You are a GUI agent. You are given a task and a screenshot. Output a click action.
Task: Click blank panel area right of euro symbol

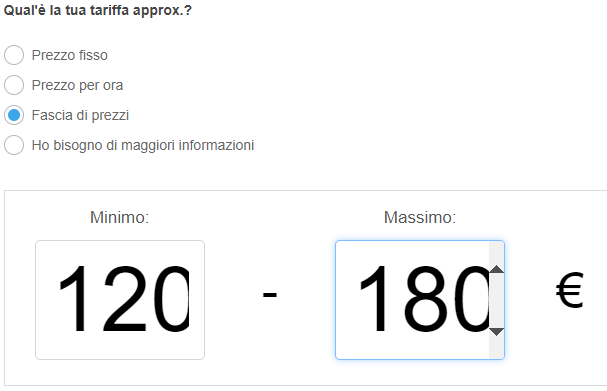595,290
